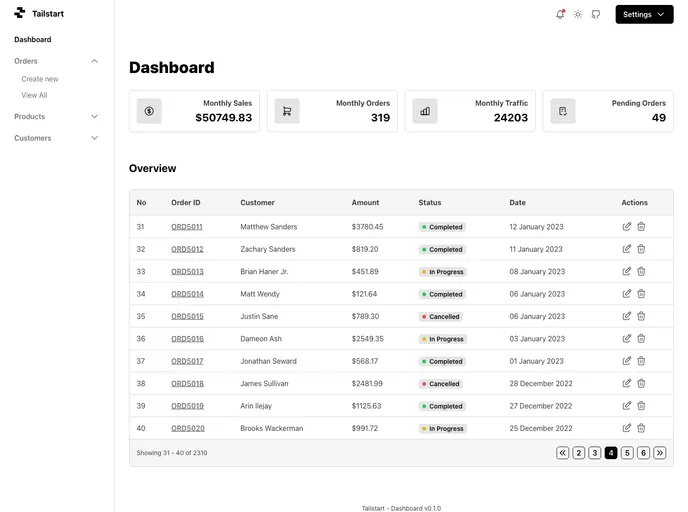Edit Matthew Sanders order with pencil icon
The height and width of the screenshot is (512, 688).
click(x=627, y=226)
